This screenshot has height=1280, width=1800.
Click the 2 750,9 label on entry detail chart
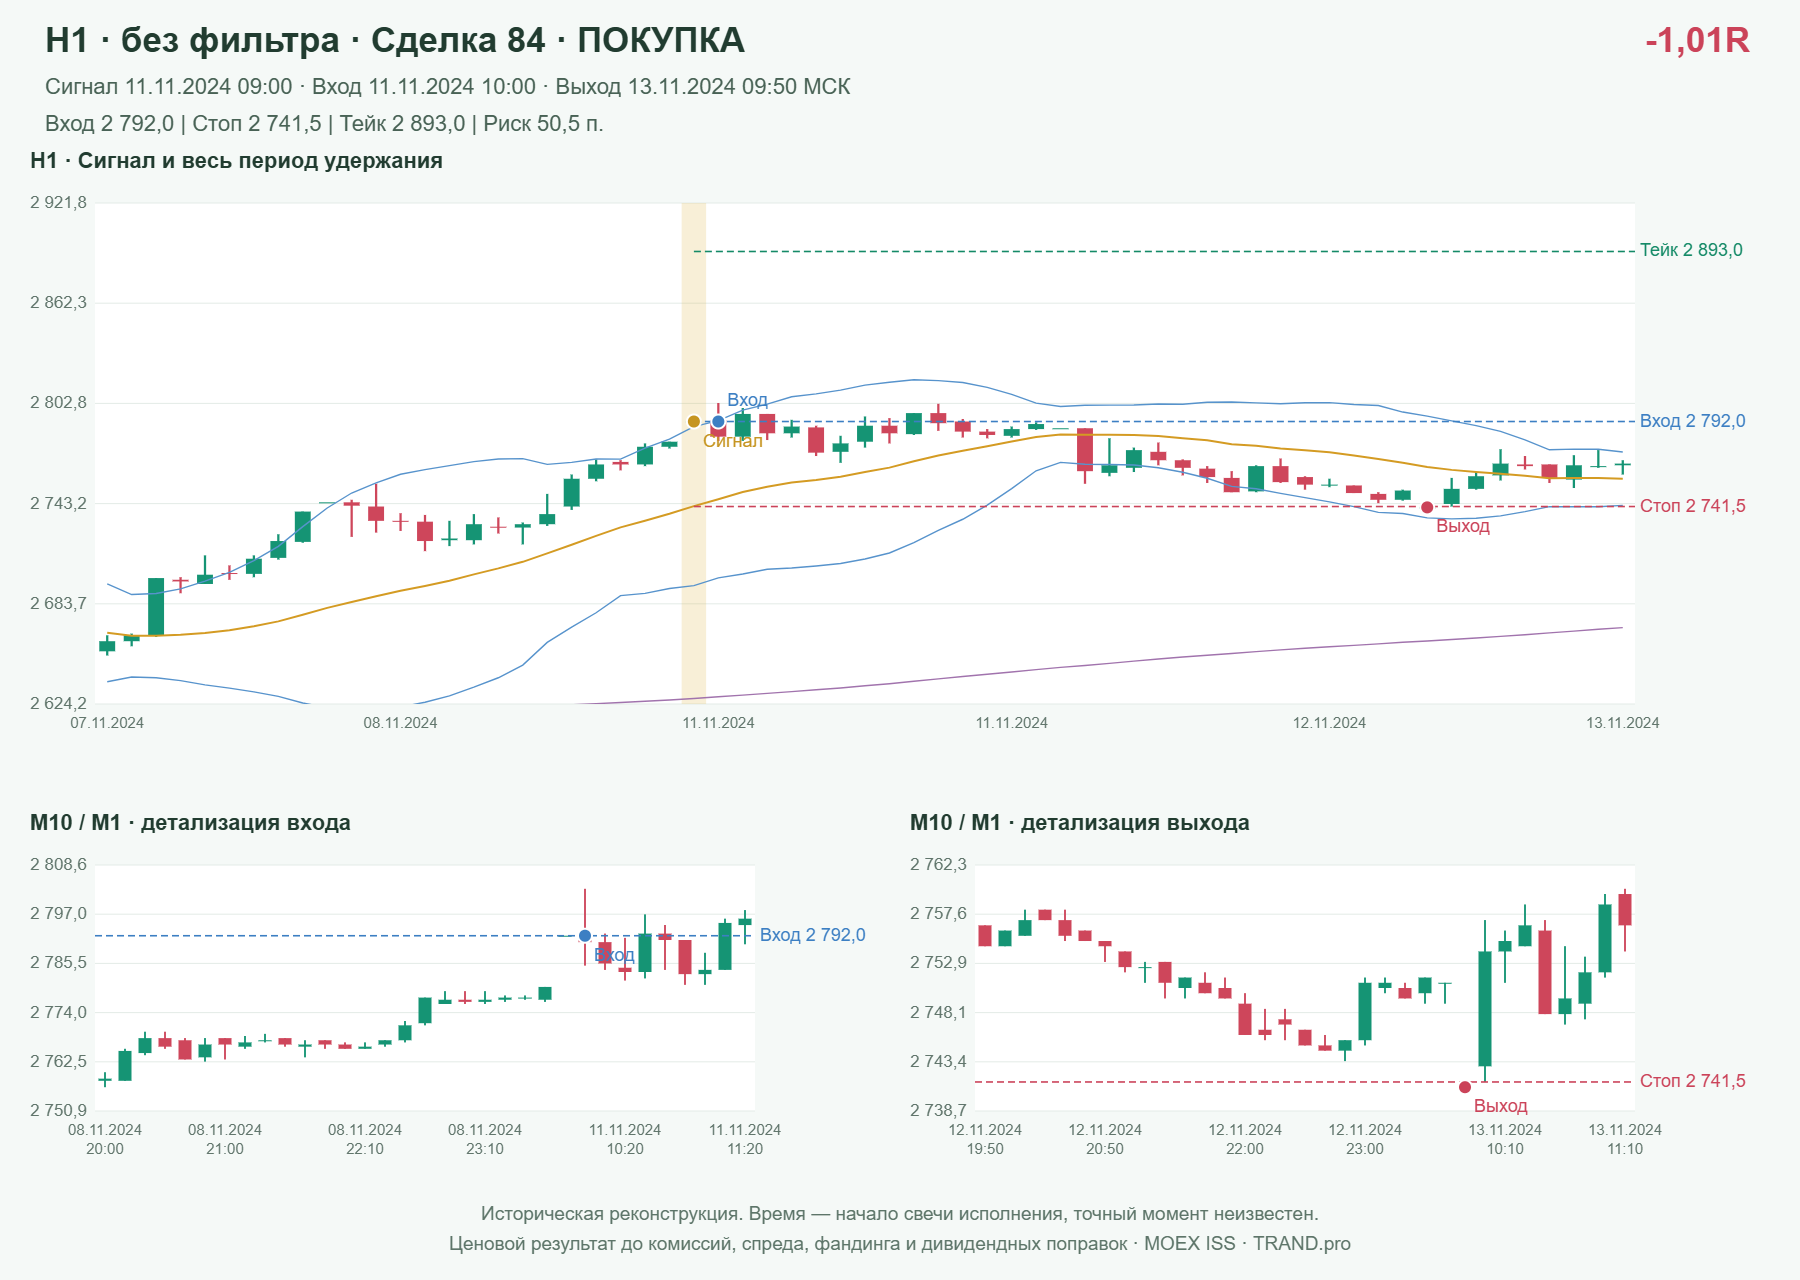pyautogui.click(x=59, y=1110)
